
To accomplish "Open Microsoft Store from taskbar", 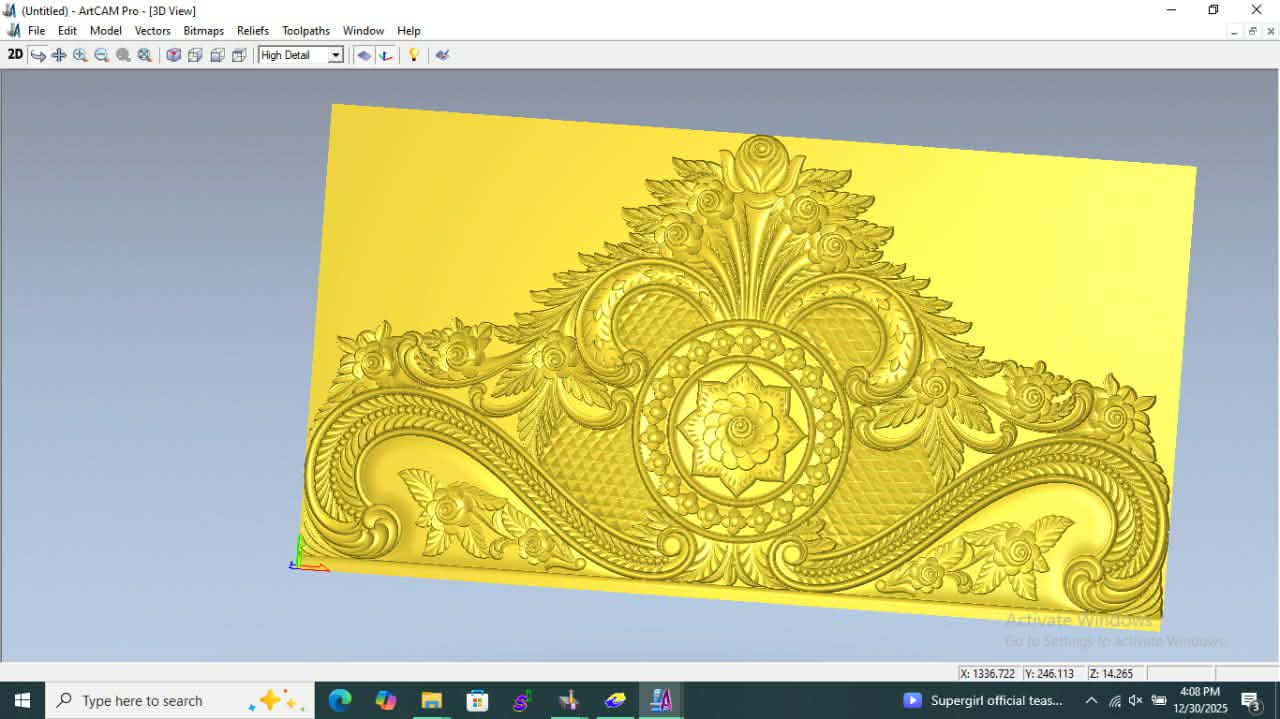I will 477,700.
